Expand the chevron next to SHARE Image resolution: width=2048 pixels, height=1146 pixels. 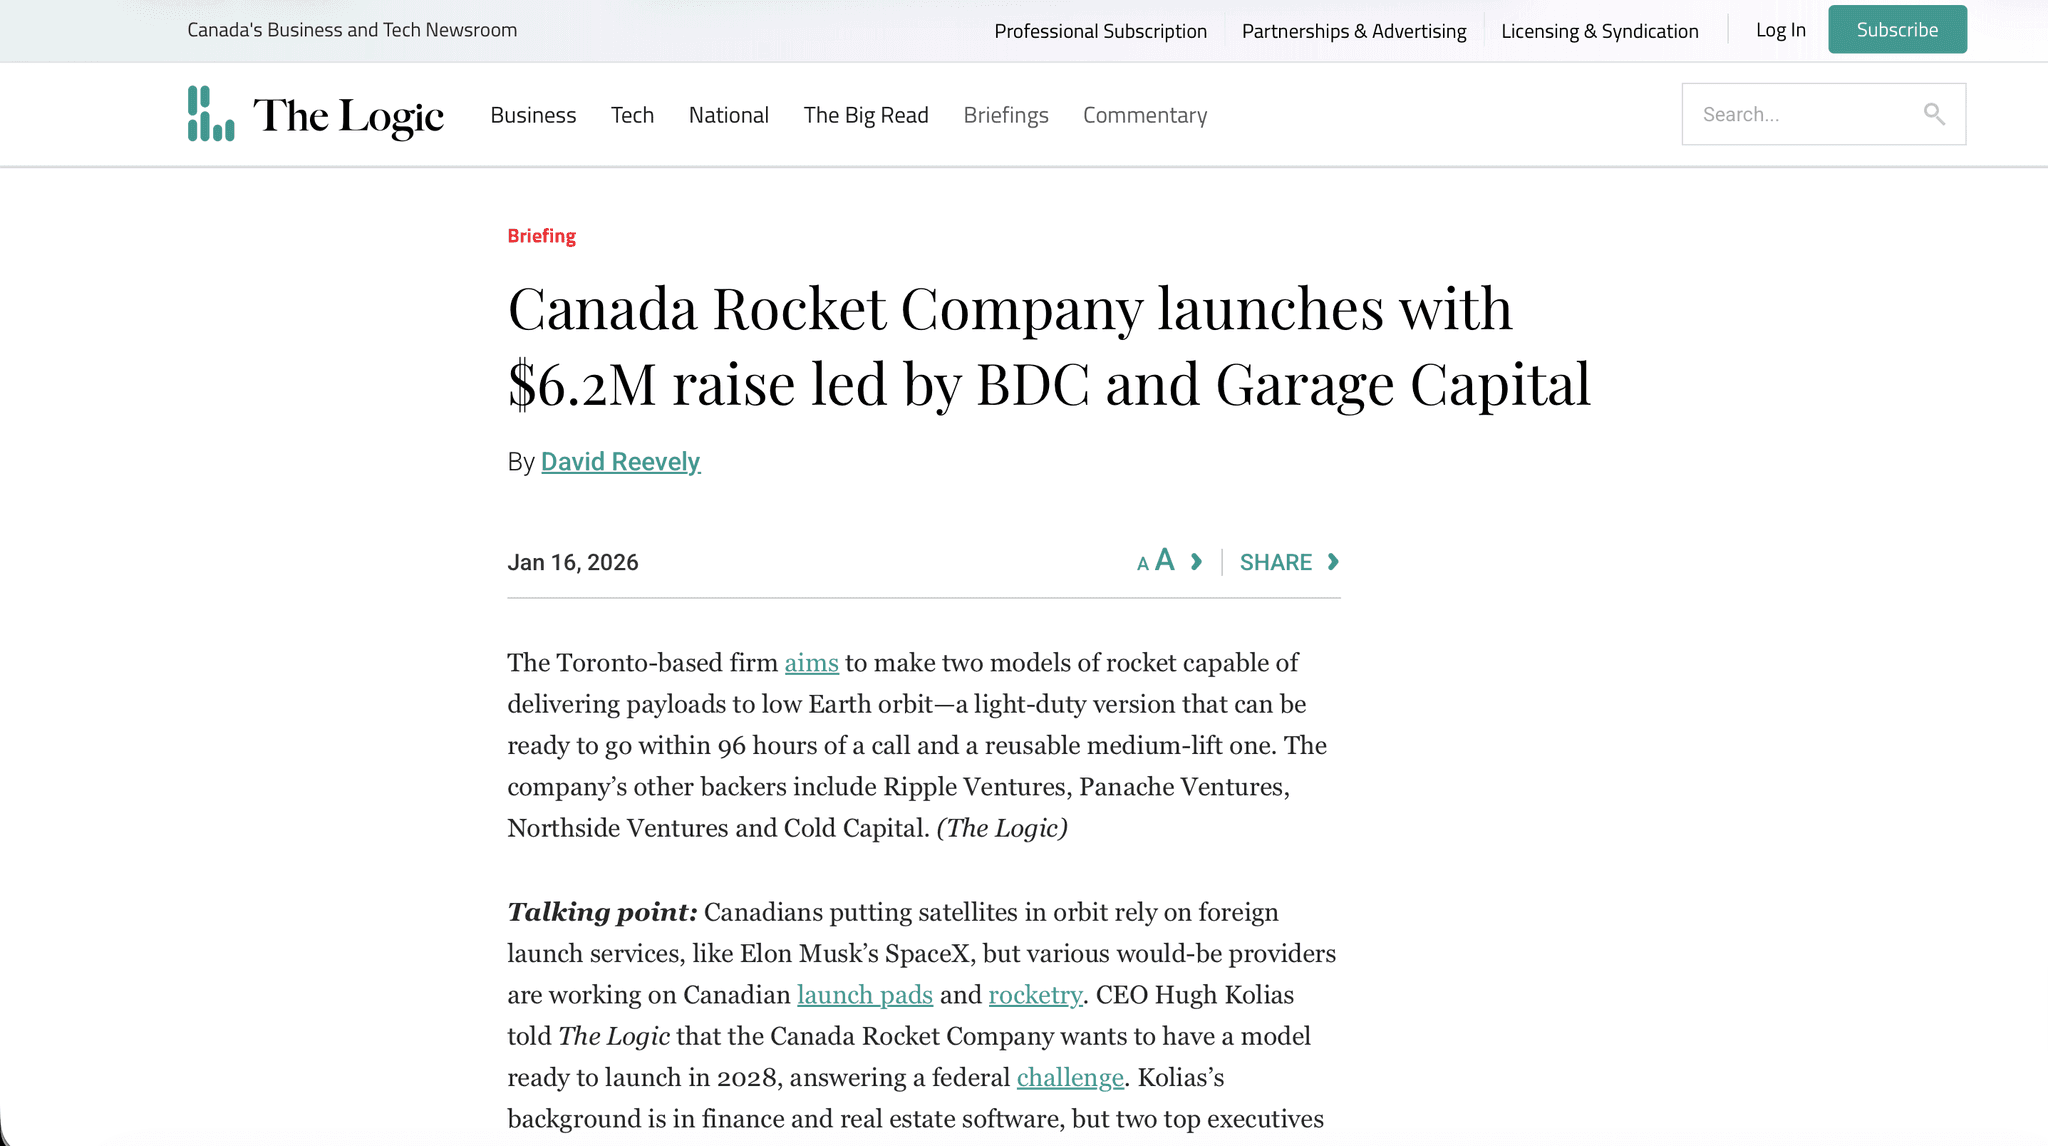[x=1333, y=562]
